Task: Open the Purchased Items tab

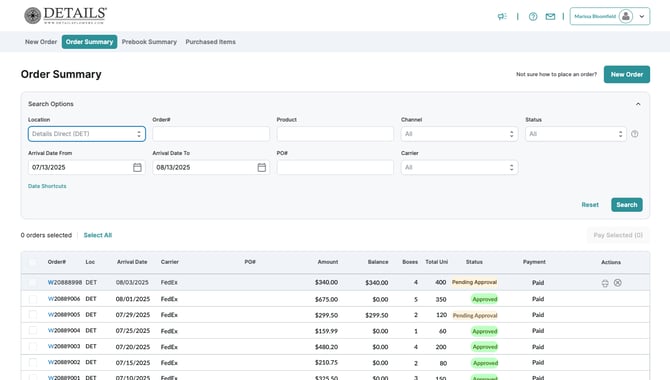Action: (x=210, y=42)
